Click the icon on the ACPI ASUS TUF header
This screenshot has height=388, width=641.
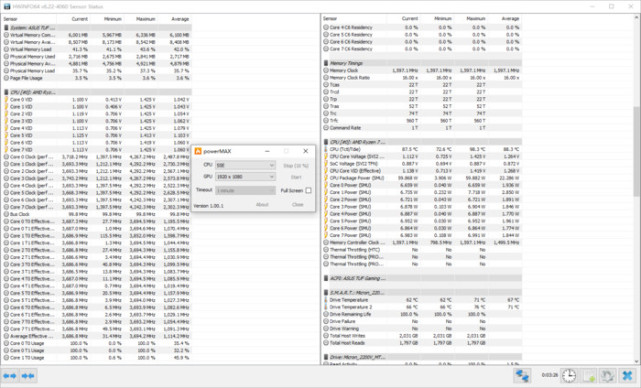[326, 278]
